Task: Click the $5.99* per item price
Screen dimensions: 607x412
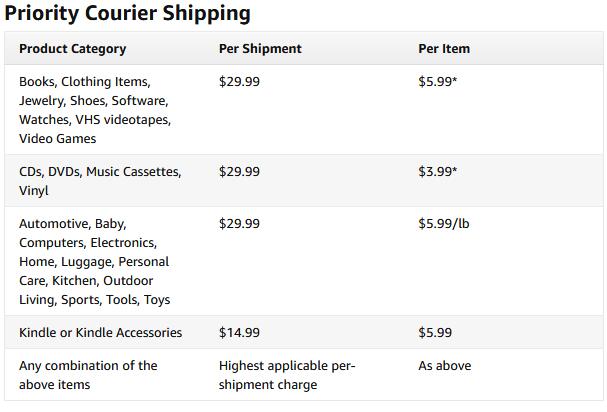Action: click(438, 82)
